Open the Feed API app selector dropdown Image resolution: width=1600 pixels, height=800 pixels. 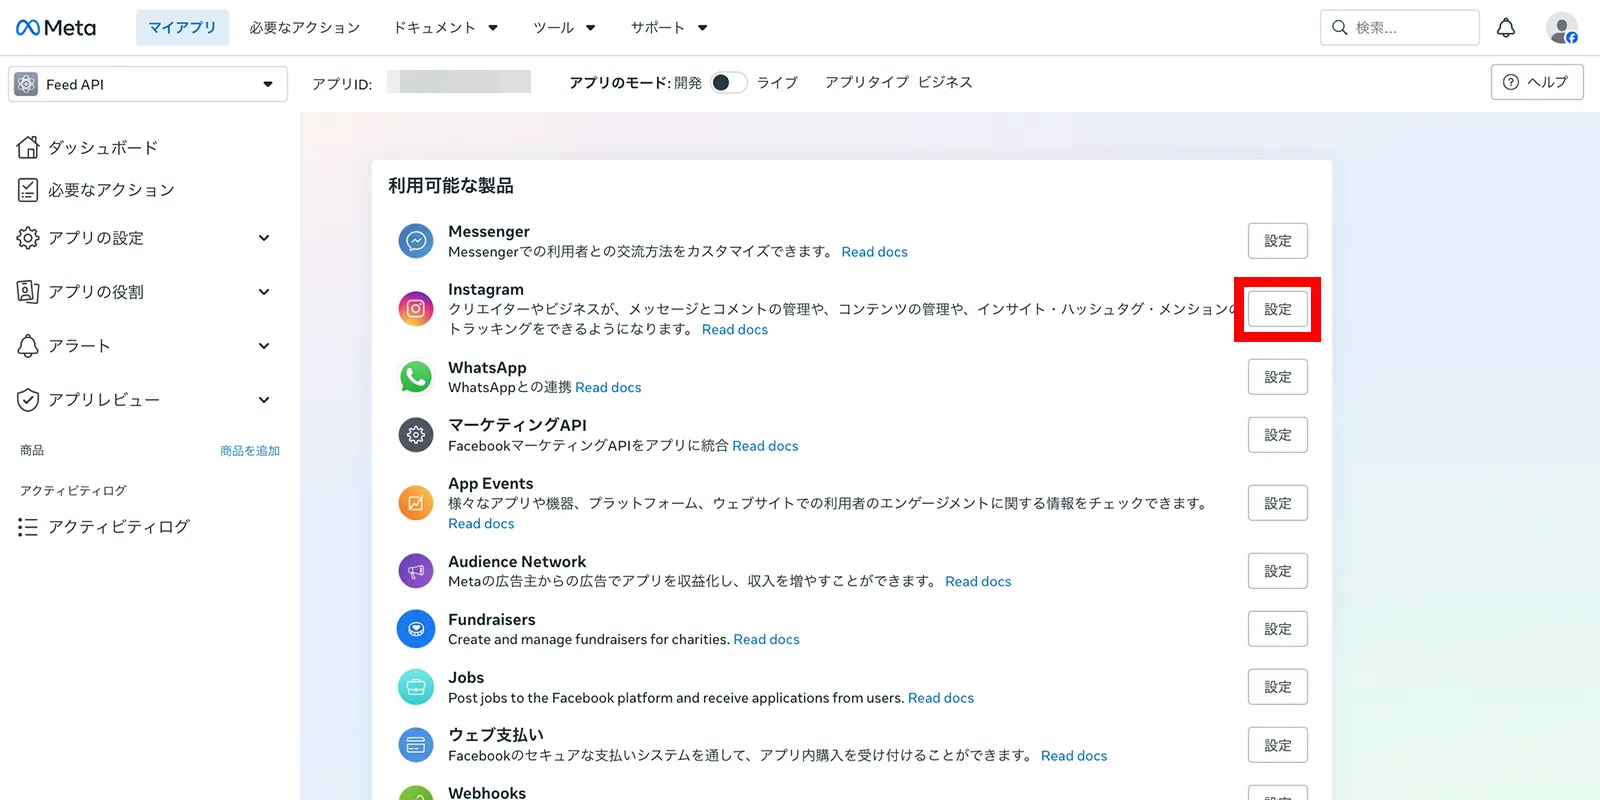coord(148,84)
